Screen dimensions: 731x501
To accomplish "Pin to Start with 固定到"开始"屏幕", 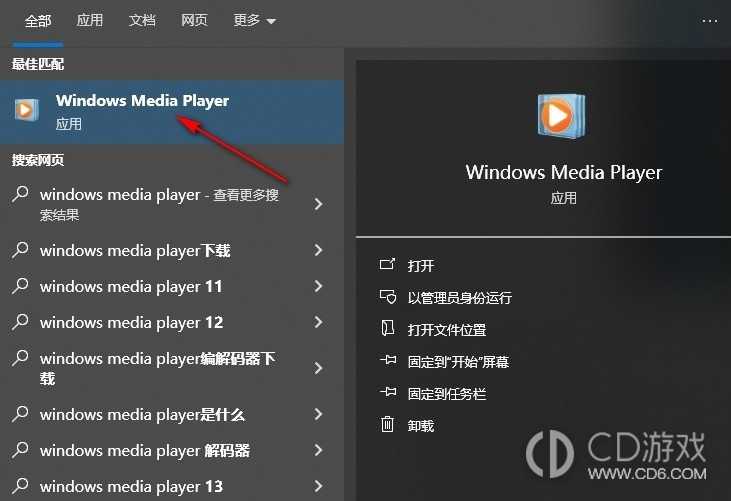I will [x=458, y=362].
